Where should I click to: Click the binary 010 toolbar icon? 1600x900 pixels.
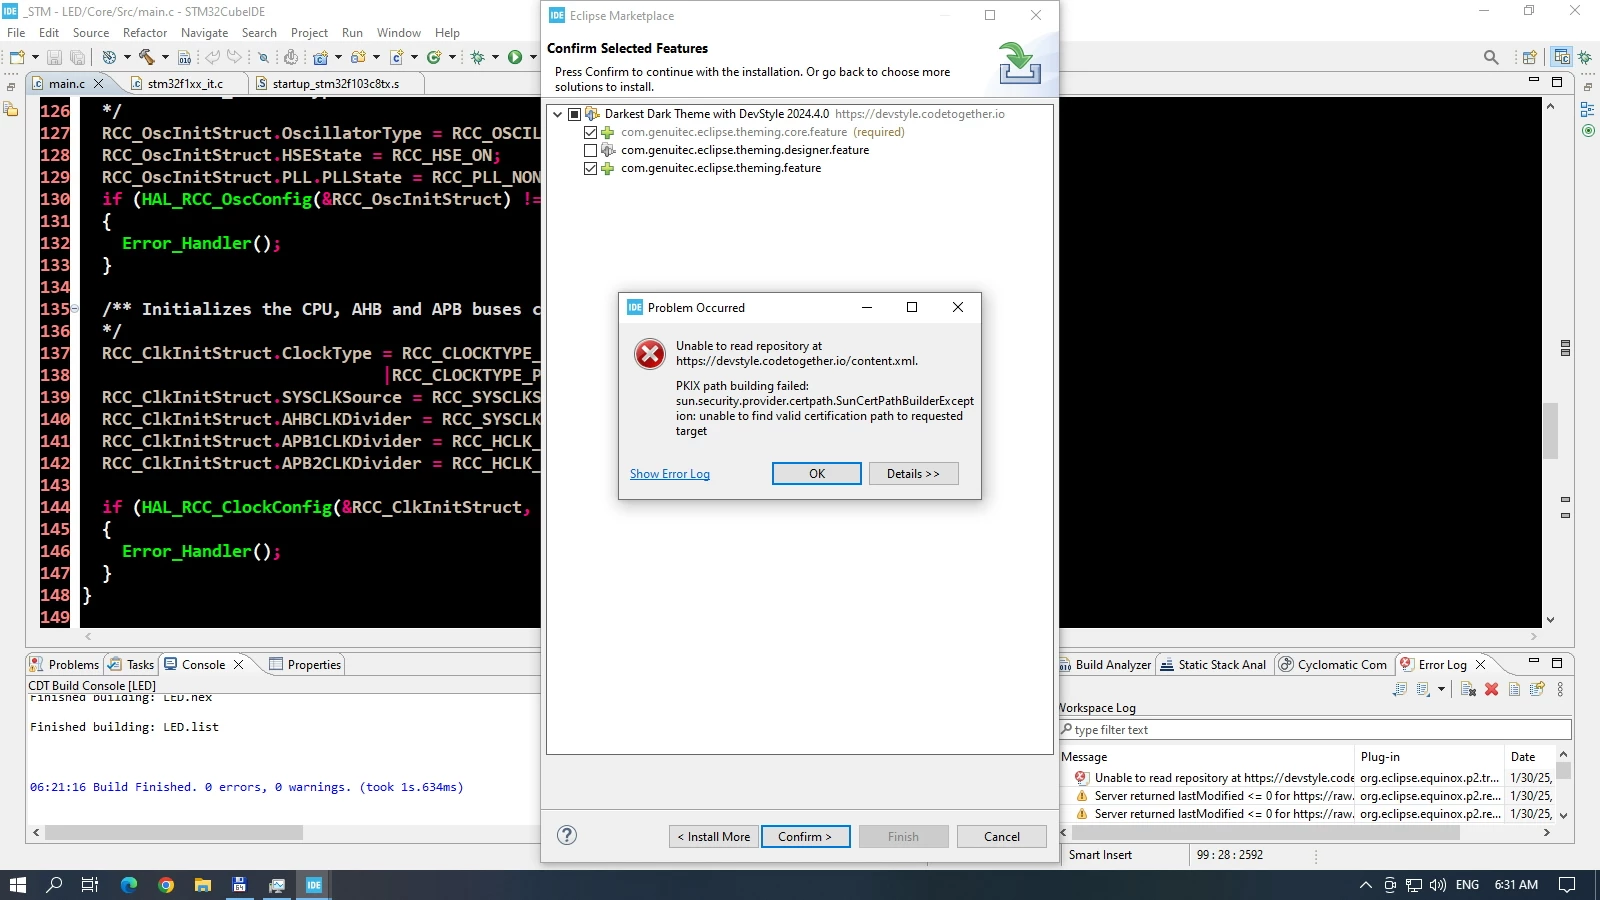pyautogui.click(x=185, y=57)
